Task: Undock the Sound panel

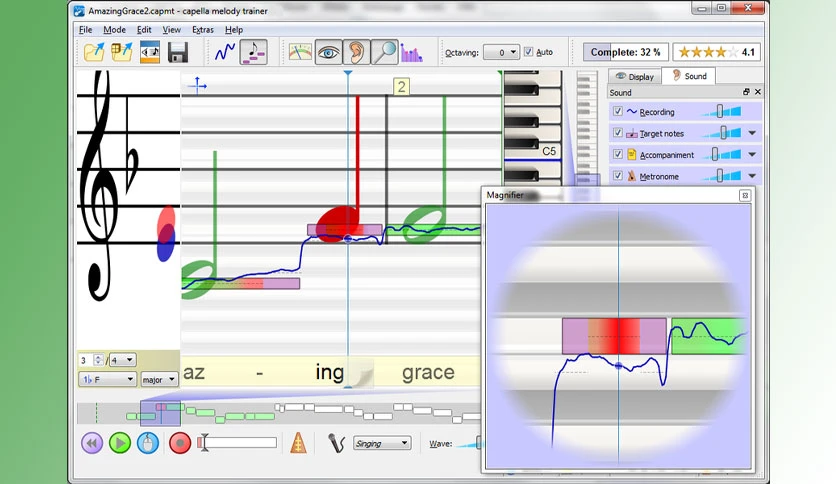Action: coord(746,92)
